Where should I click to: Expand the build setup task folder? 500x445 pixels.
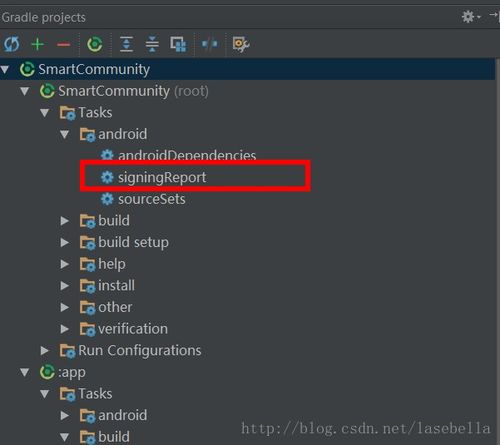tap(65, 242)
